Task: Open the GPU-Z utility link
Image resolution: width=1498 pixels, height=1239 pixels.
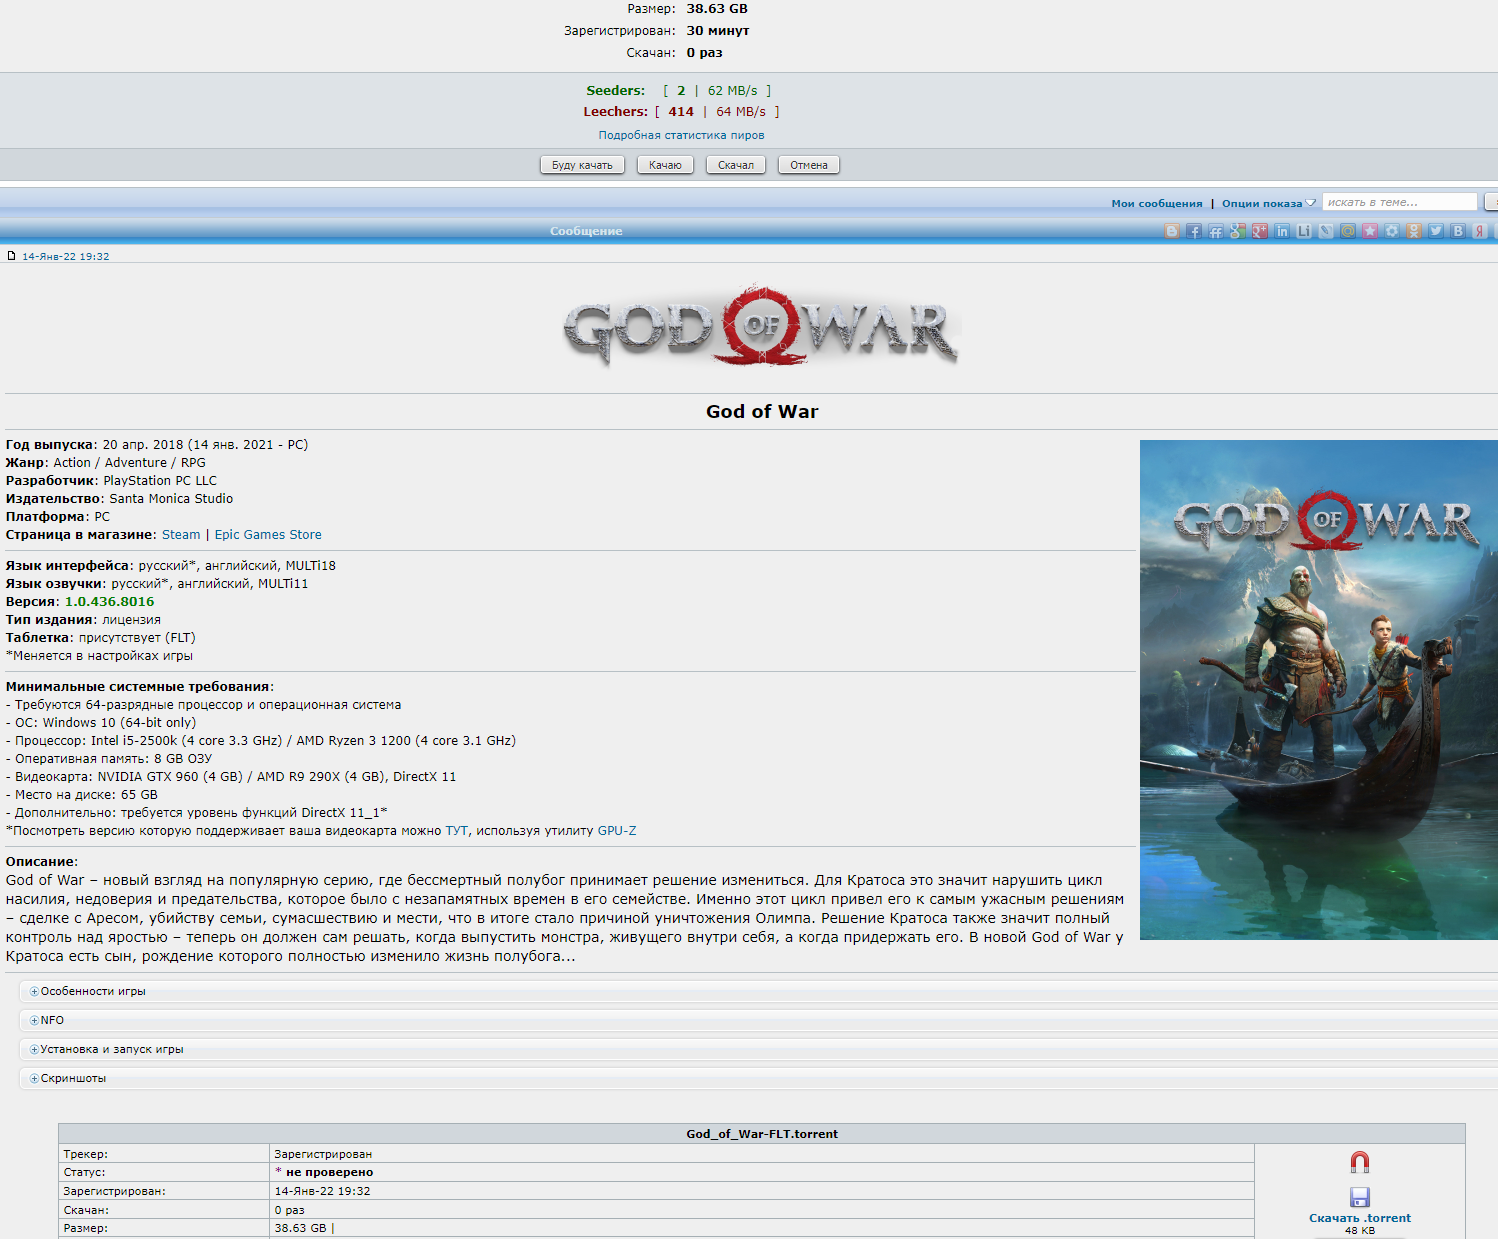Action: click(617, 831)
